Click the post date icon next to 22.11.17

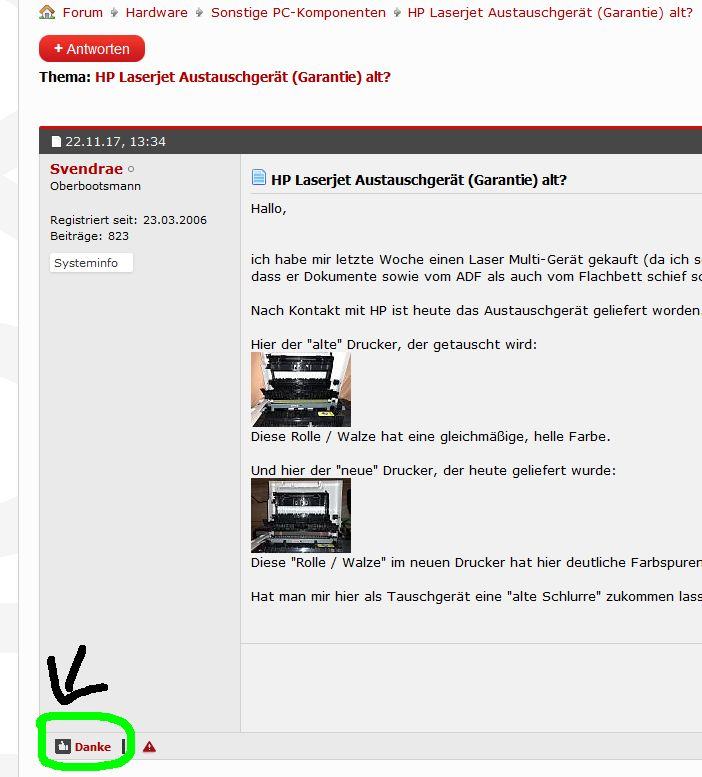(56, 142)
